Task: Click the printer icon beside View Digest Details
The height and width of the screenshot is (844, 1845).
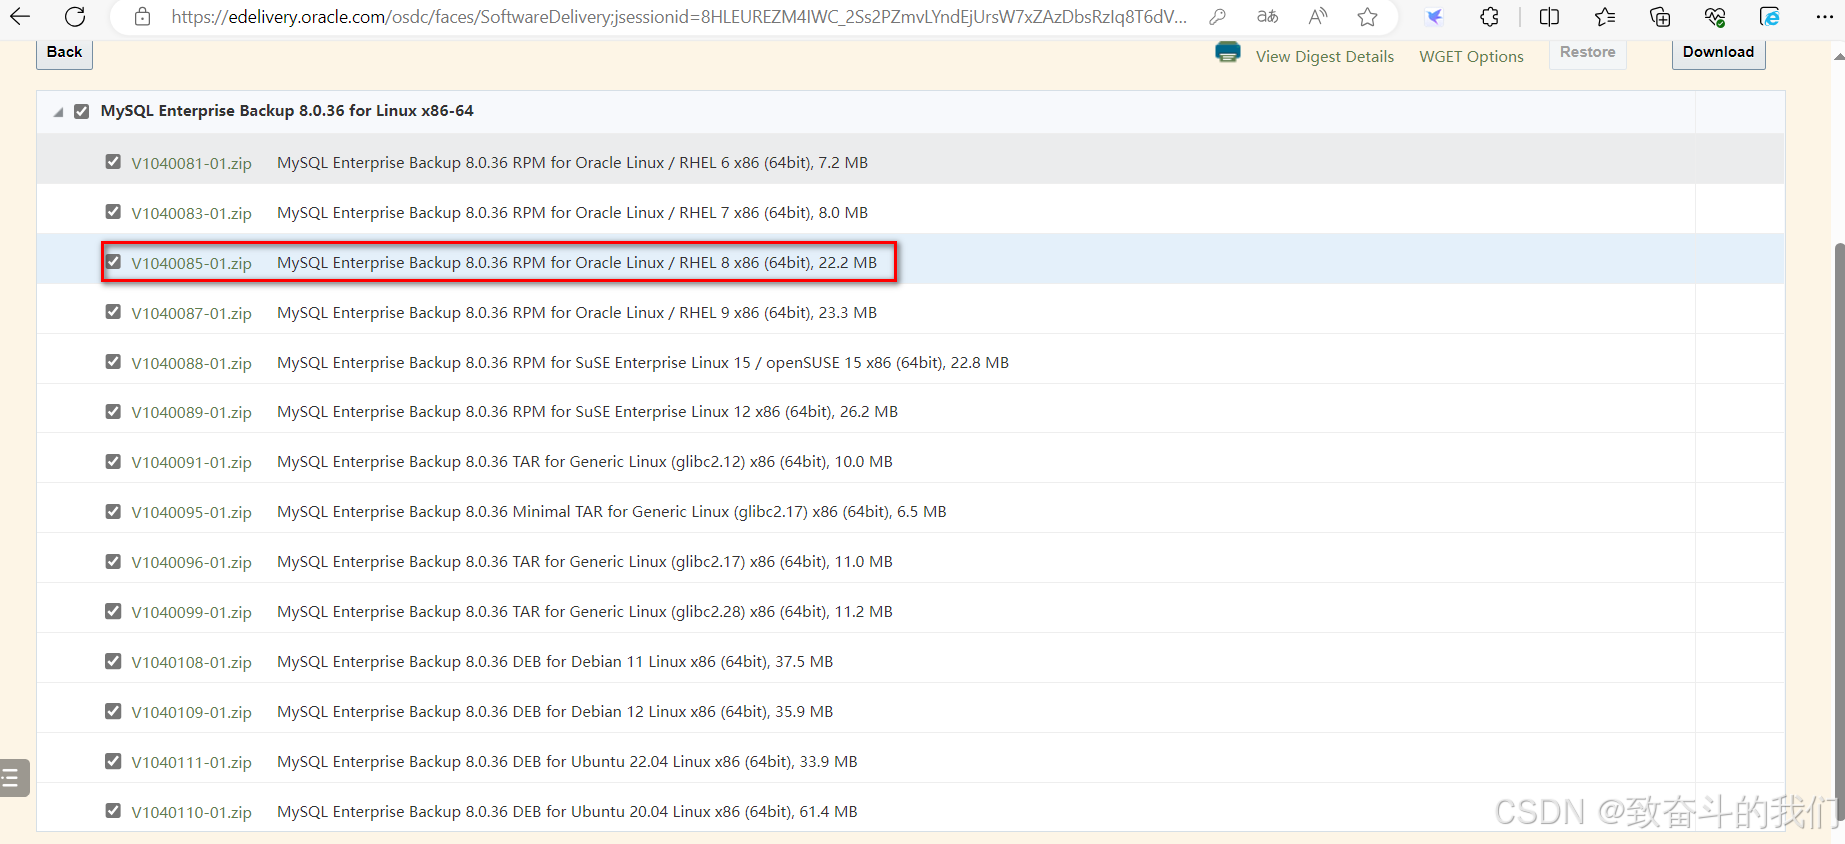Action: [1228, 53]
